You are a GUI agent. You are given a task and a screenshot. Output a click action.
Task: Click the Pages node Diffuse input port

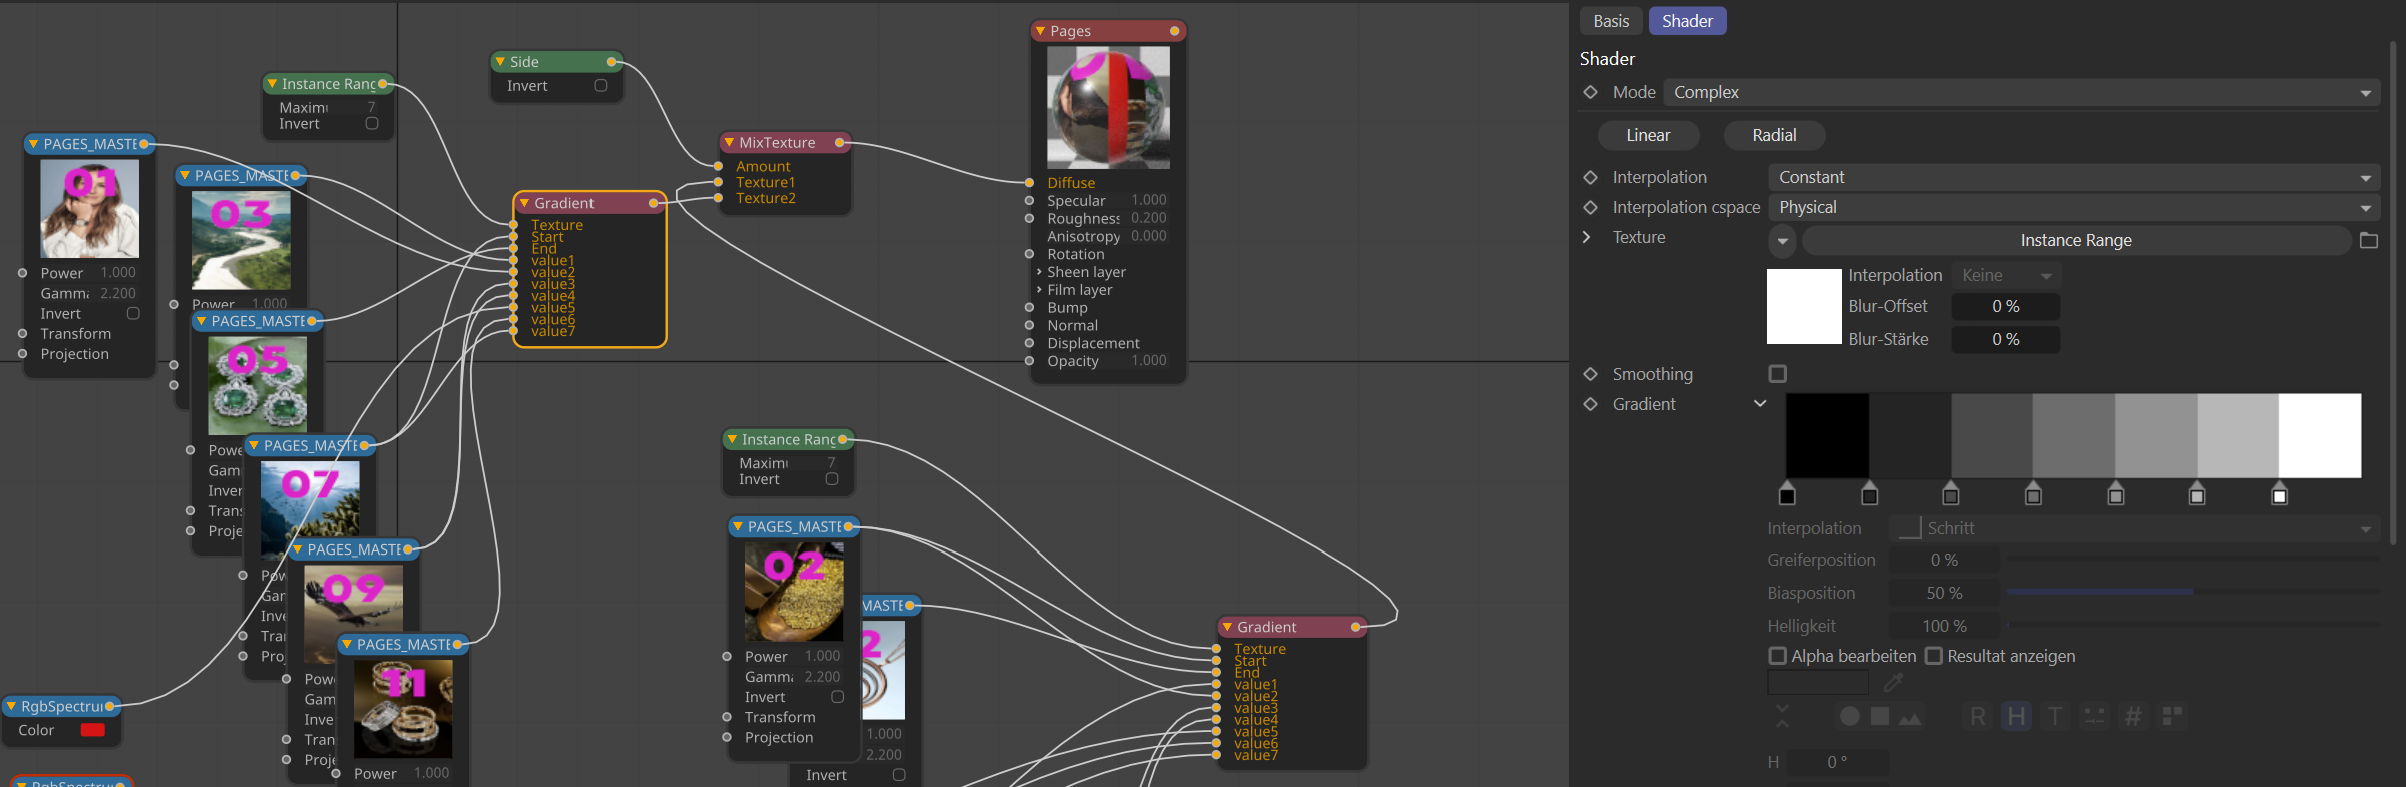point(1029,183)
